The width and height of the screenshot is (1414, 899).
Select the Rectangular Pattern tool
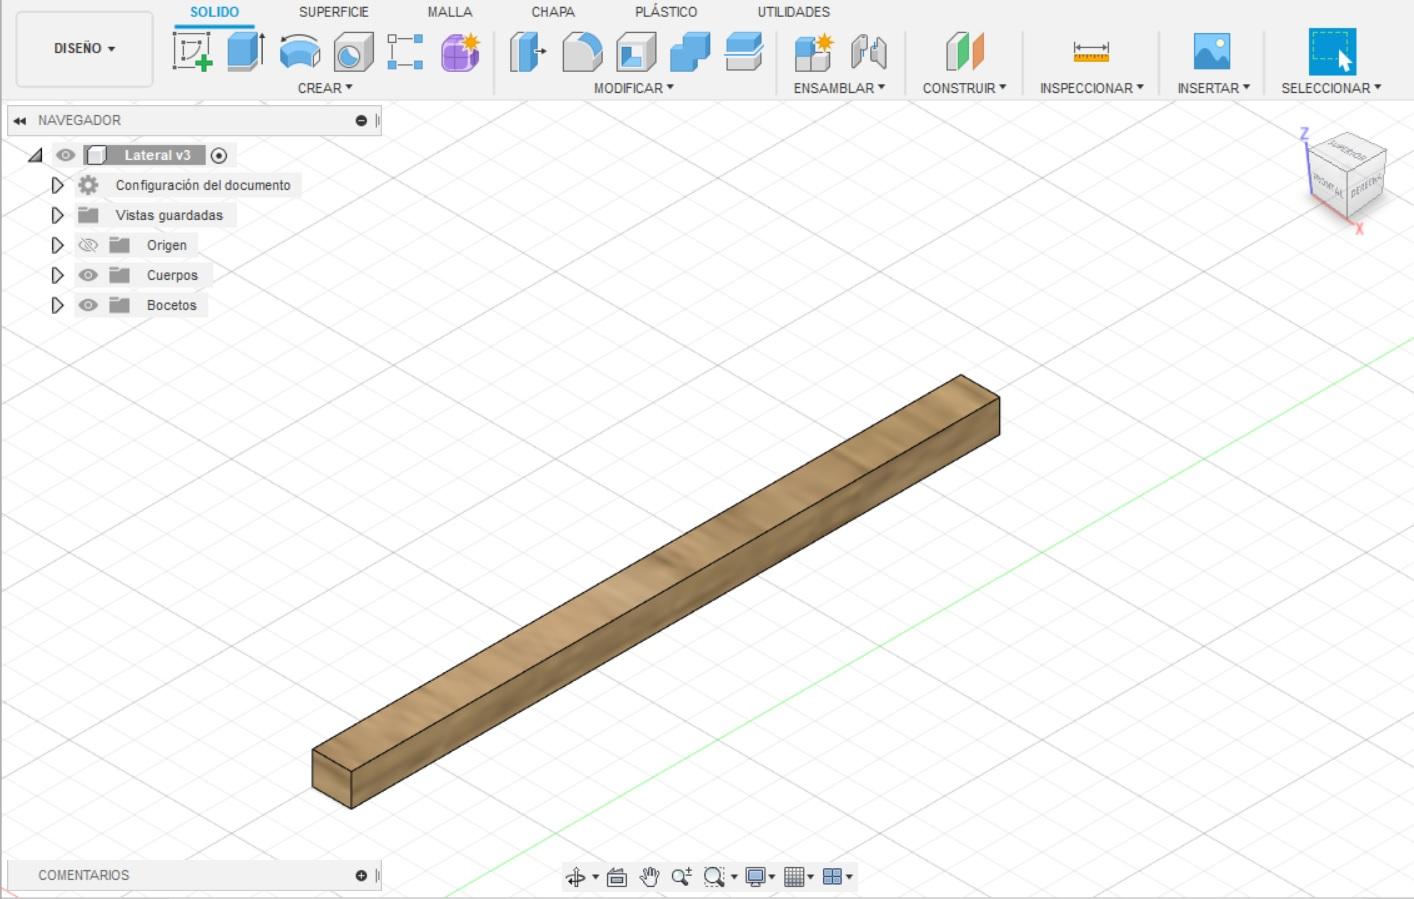(x=405, y=51)
